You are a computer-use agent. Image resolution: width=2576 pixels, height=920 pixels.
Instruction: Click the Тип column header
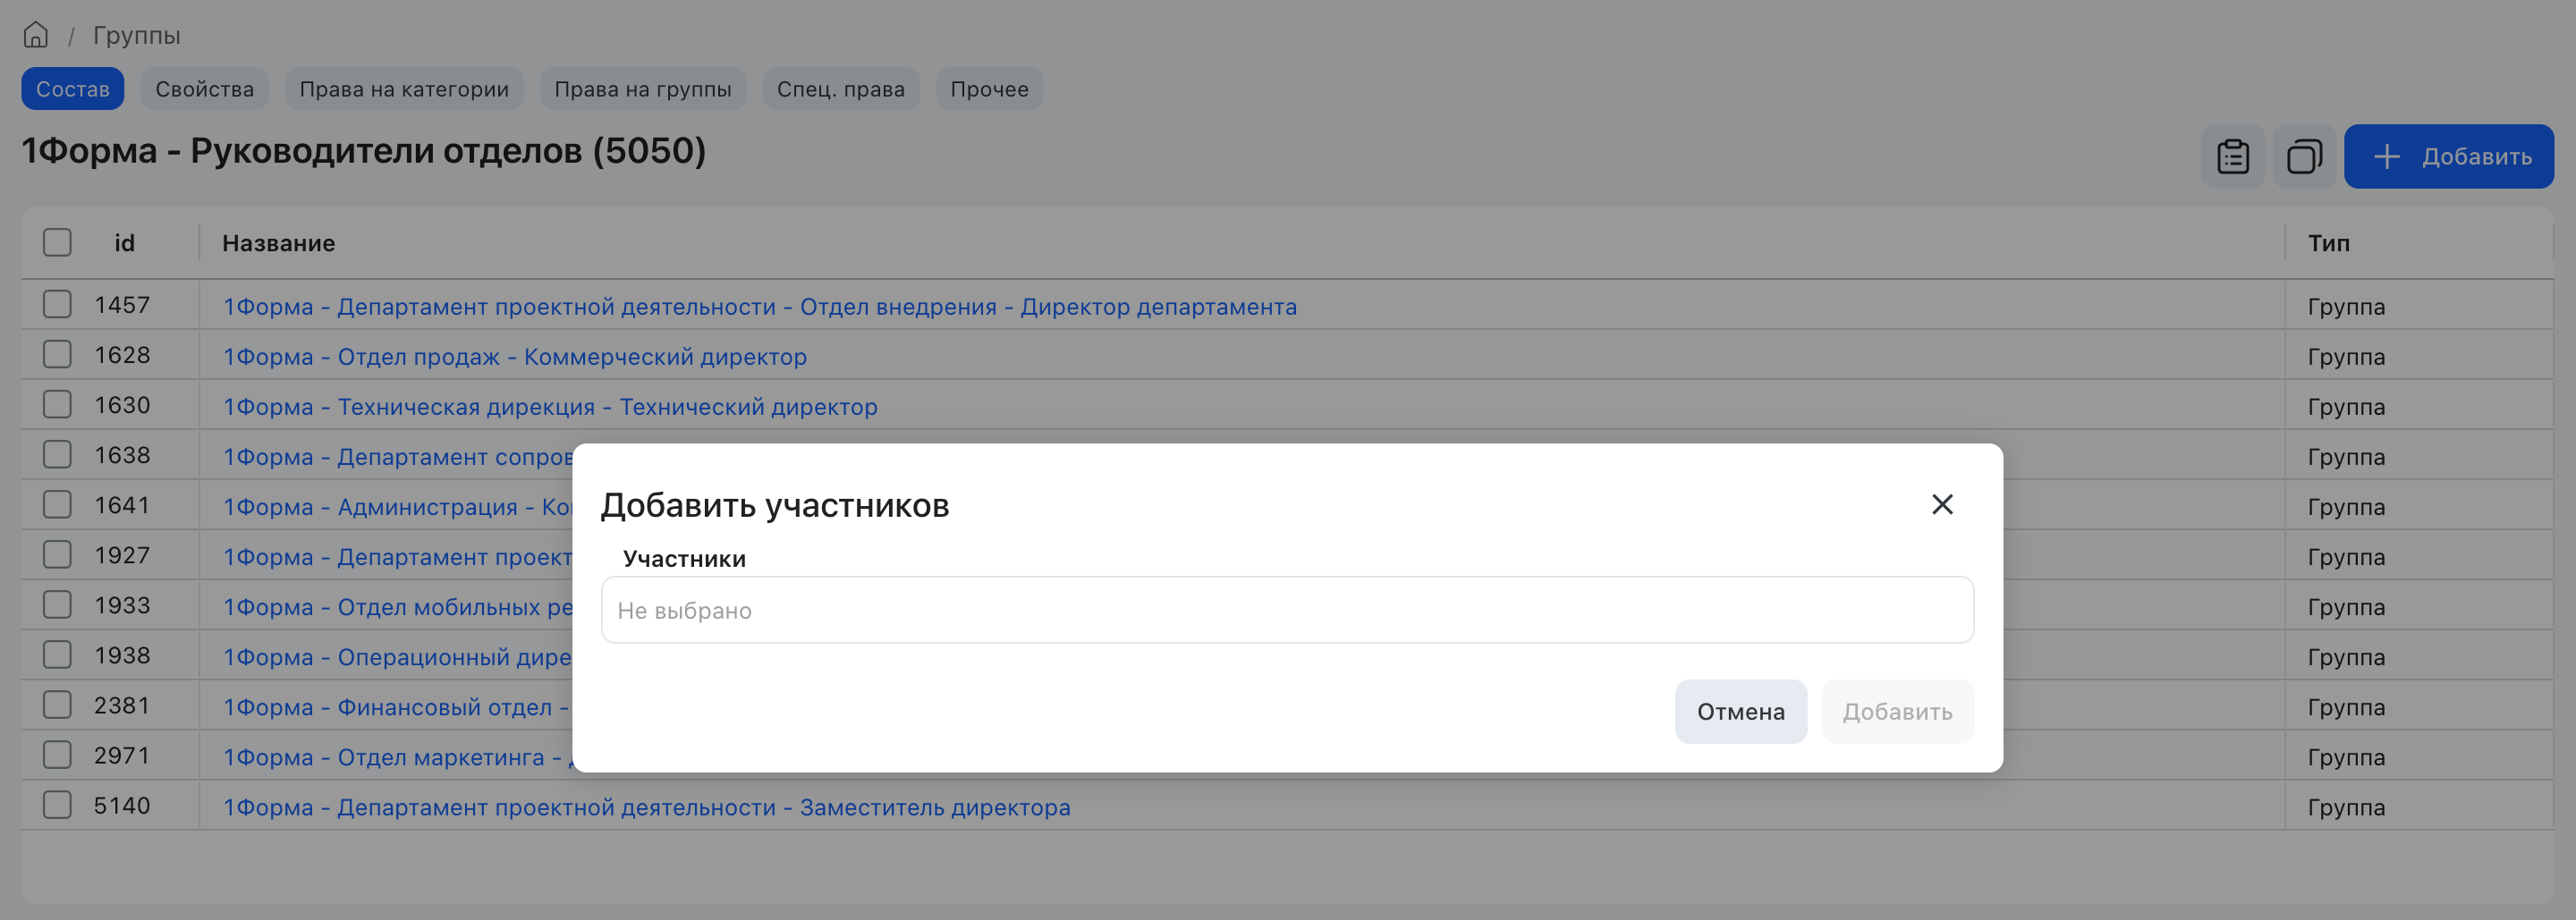pyautogui.click(x=2328, y=243)
